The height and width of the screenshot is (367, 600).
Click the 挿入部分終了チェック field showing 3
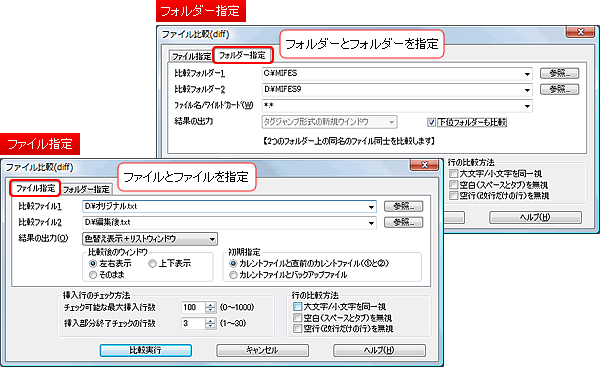[193, 324]
